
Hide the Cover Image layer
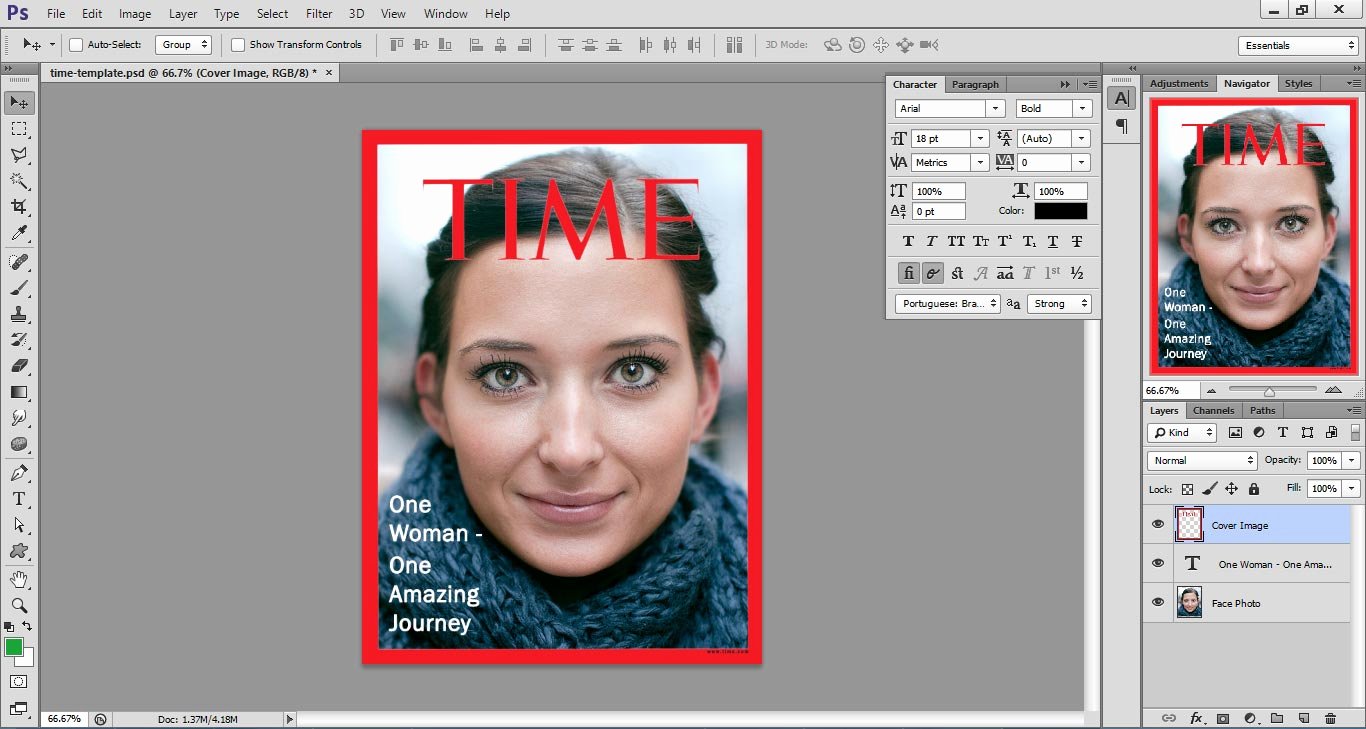coord(1158,525)
